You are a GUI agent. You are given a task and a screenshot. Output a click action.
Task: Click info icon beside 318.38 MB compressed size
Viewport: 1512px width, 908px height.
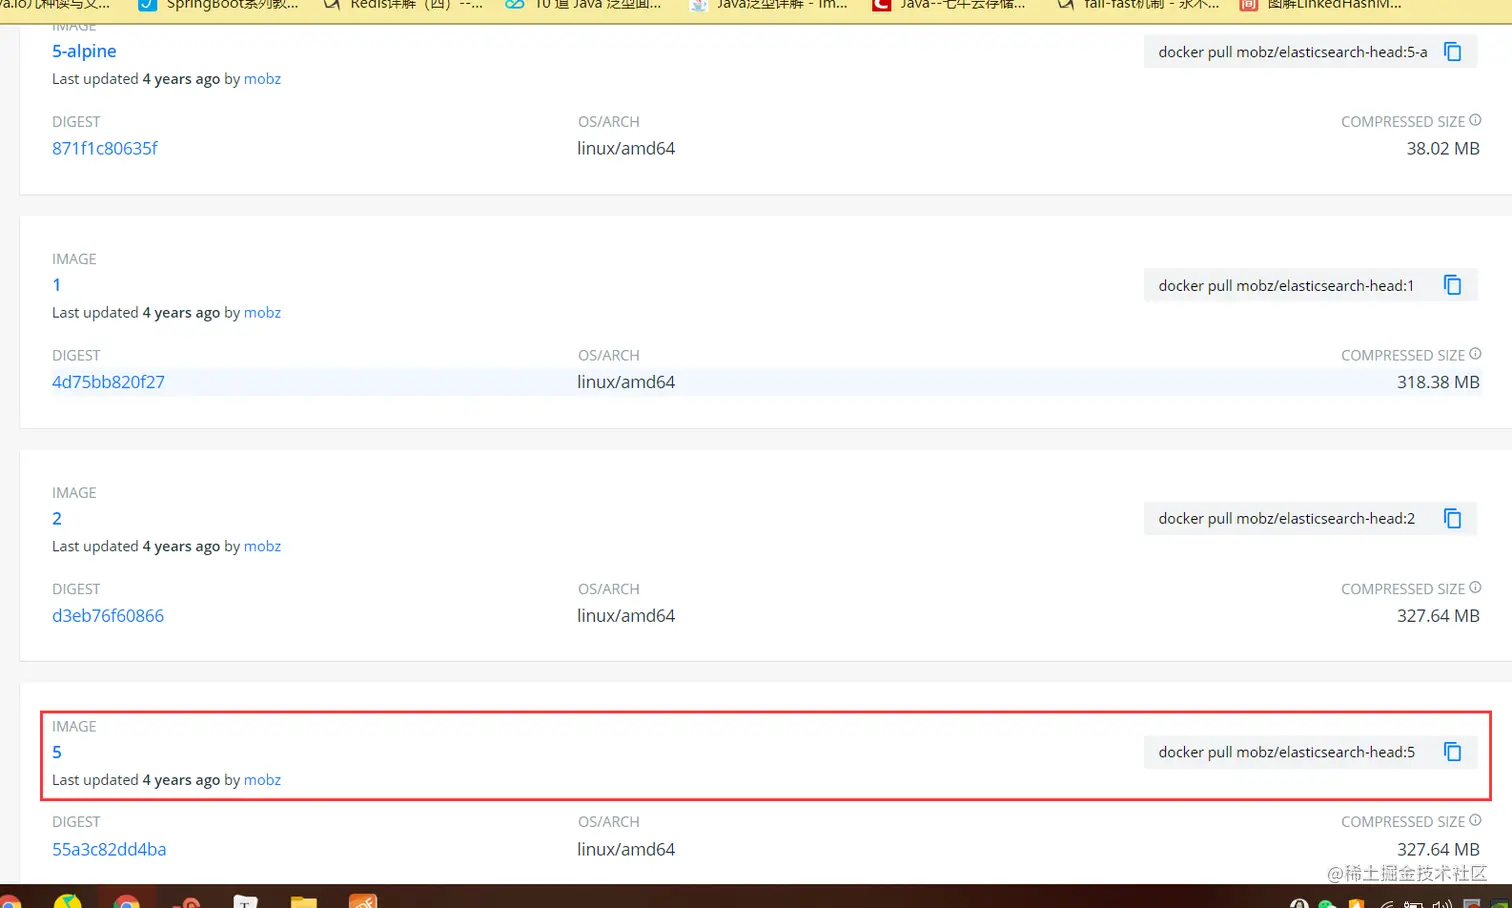(x=1475, y=354)
